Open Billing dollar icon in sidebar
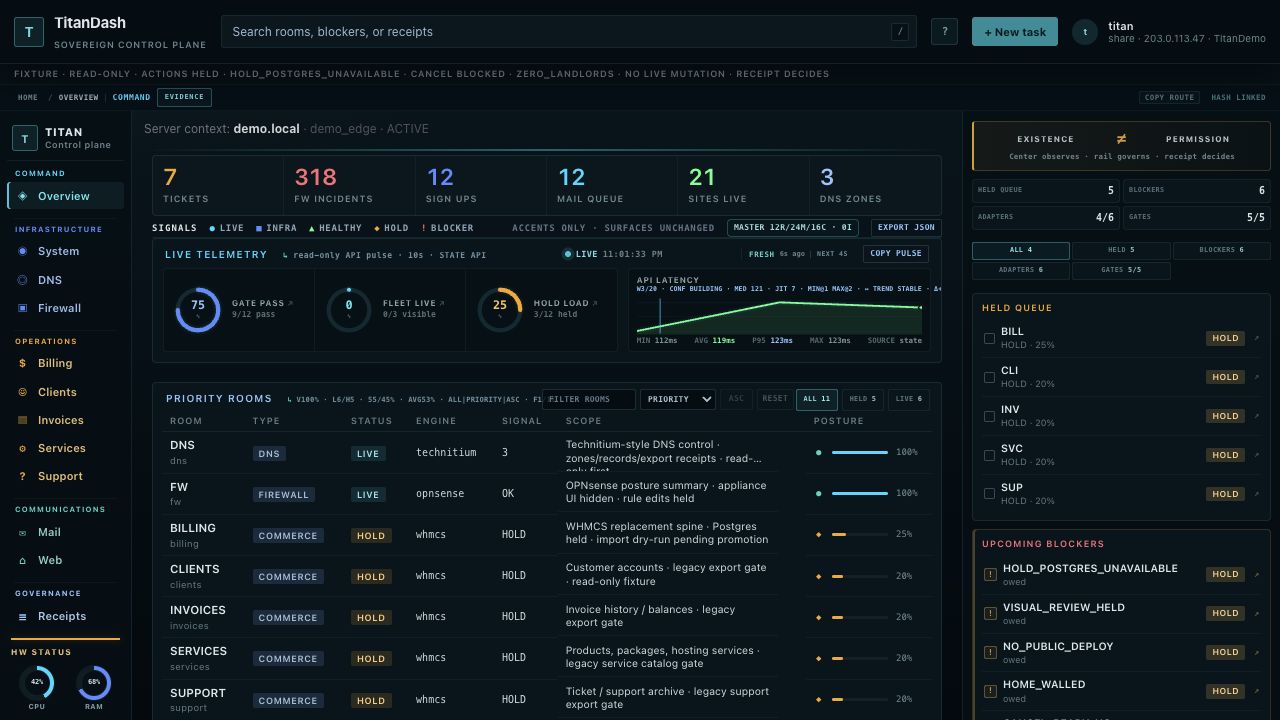Screen dimensions: 1280x720 23,364
